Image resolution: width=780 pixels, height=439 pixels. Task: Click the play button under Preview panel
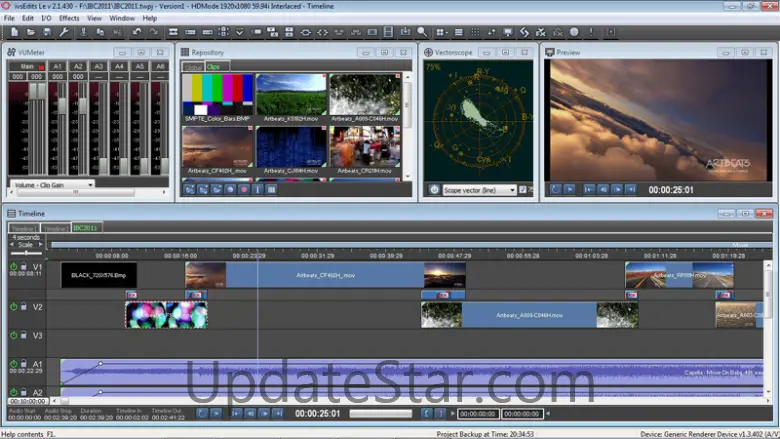pyautogui.click(x=569, y=188)
